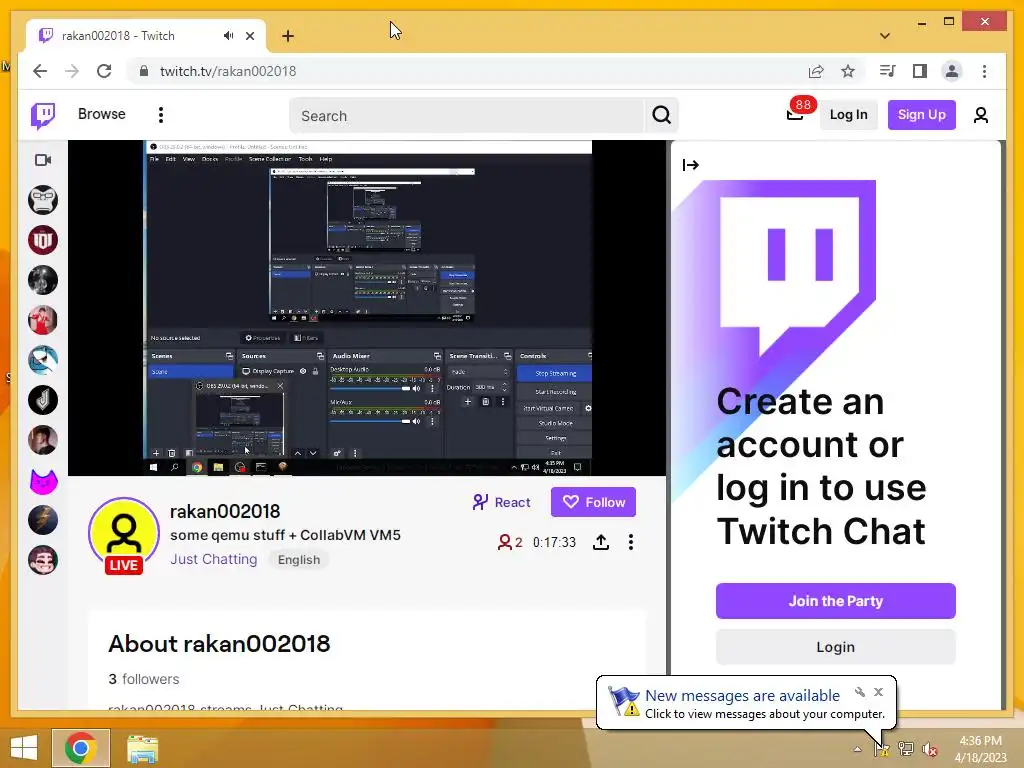Click the 3 followers text
Image resolution: width=1024 pixels, height=768 pixels.
point(144,679)
